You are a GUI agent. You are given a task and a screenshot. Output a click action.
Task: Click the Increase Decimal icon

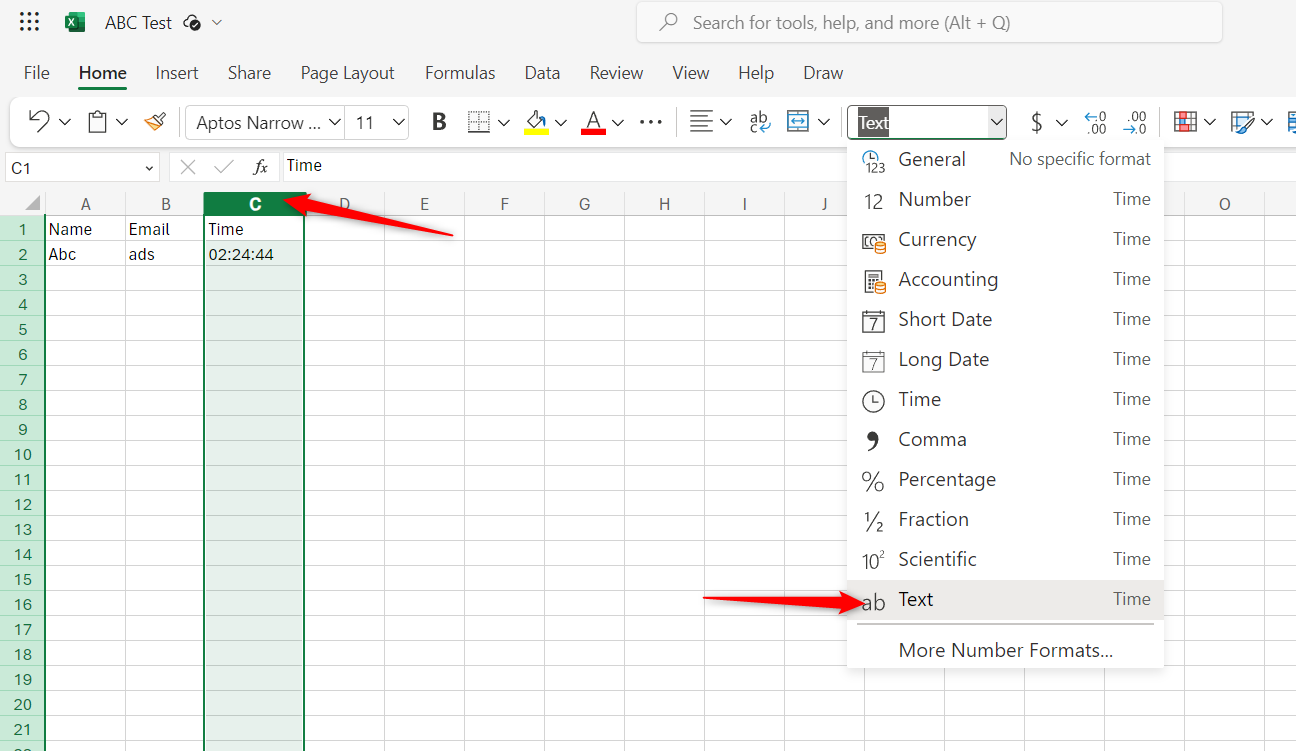tap(1095, 122)
